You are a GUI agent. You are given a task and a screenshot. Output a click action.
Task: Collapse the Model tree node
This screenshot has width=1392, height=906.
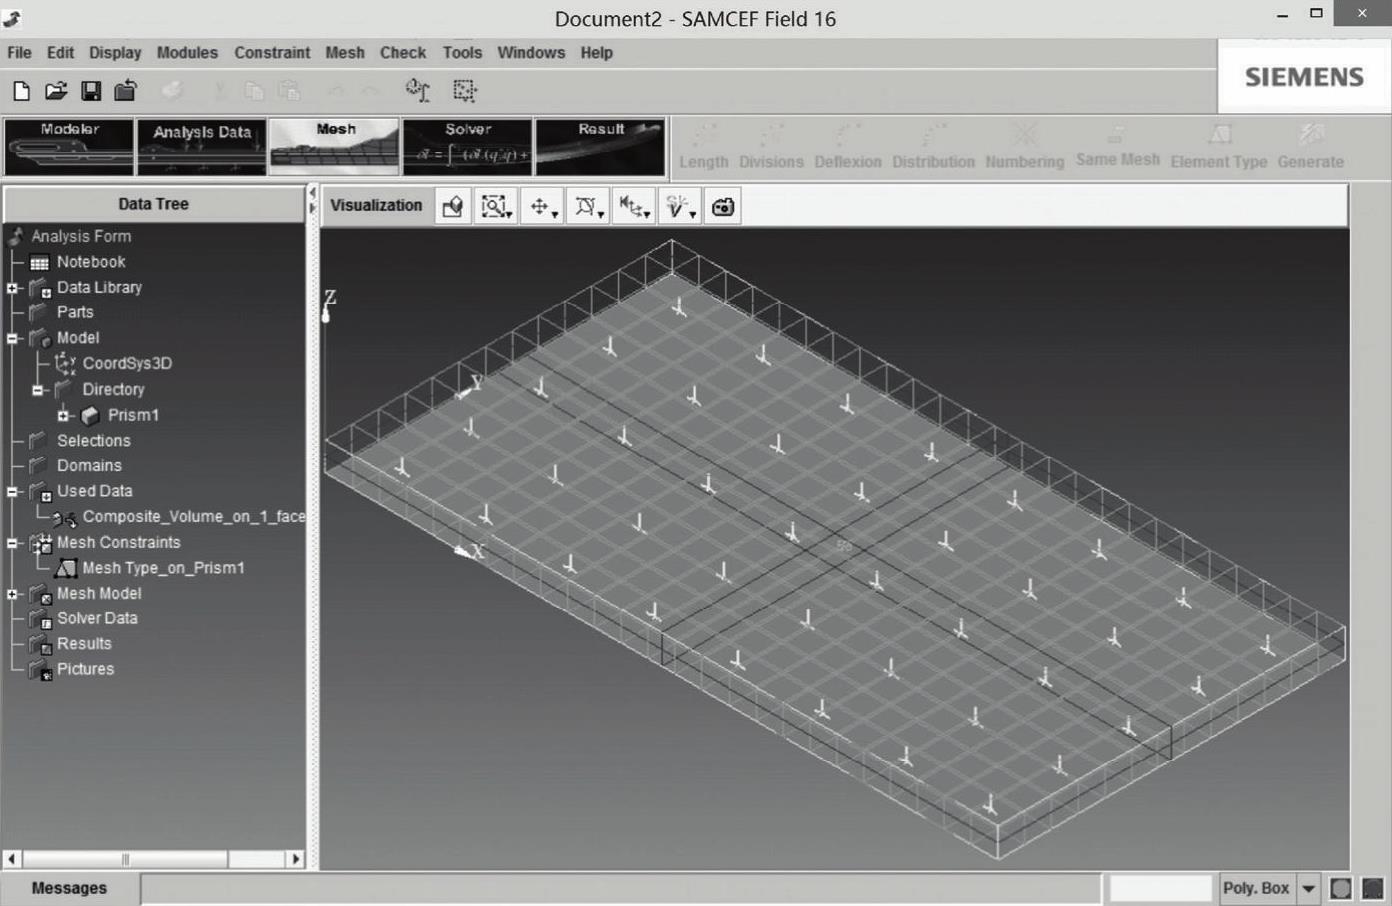tap(12, 338)
